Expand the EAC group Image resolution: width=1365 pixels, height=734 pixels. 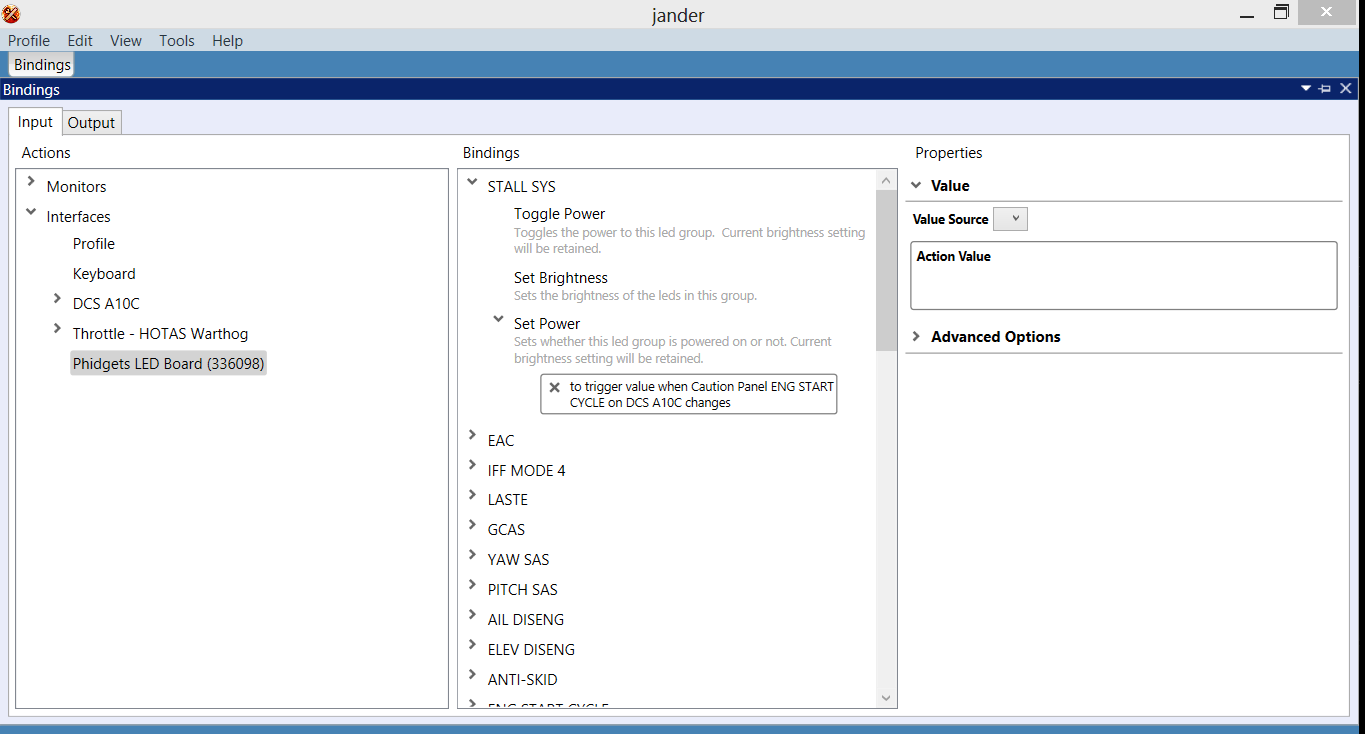tap(472, 436)
